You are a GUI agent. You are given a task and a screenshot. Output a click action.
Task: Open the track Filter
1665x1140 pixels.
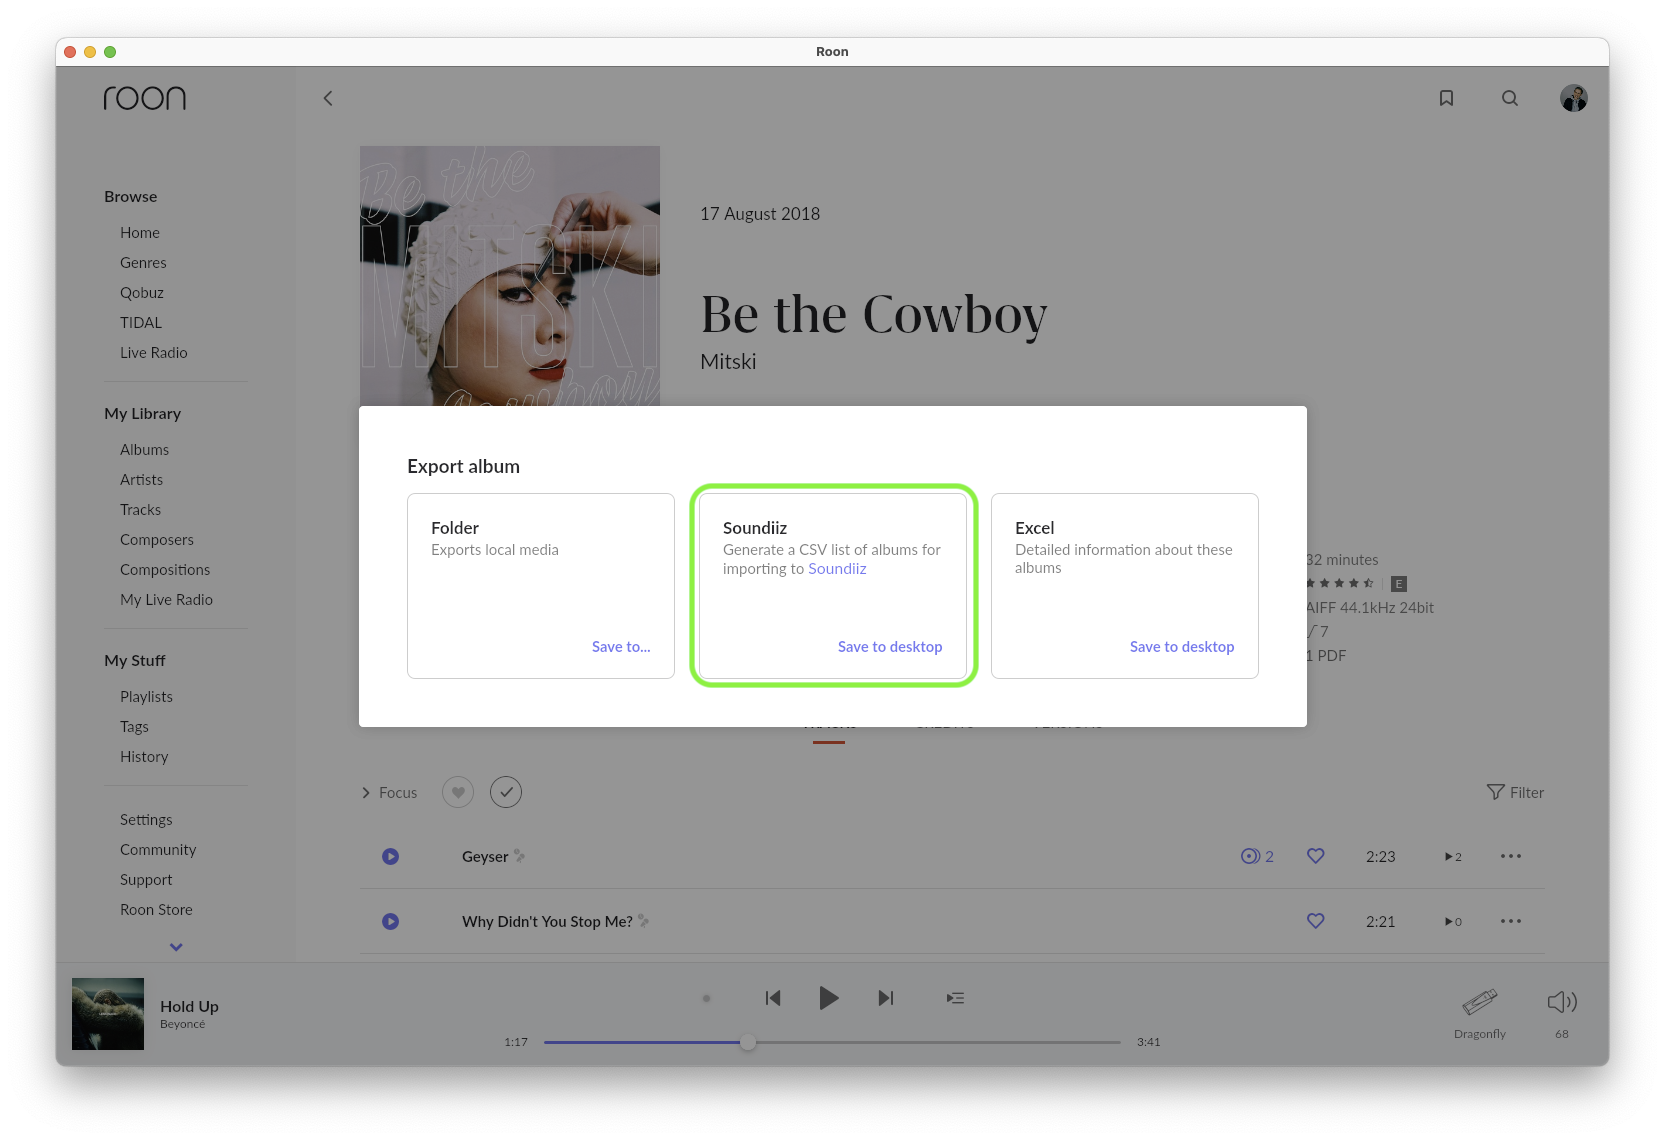click(x=1515, y=792)
